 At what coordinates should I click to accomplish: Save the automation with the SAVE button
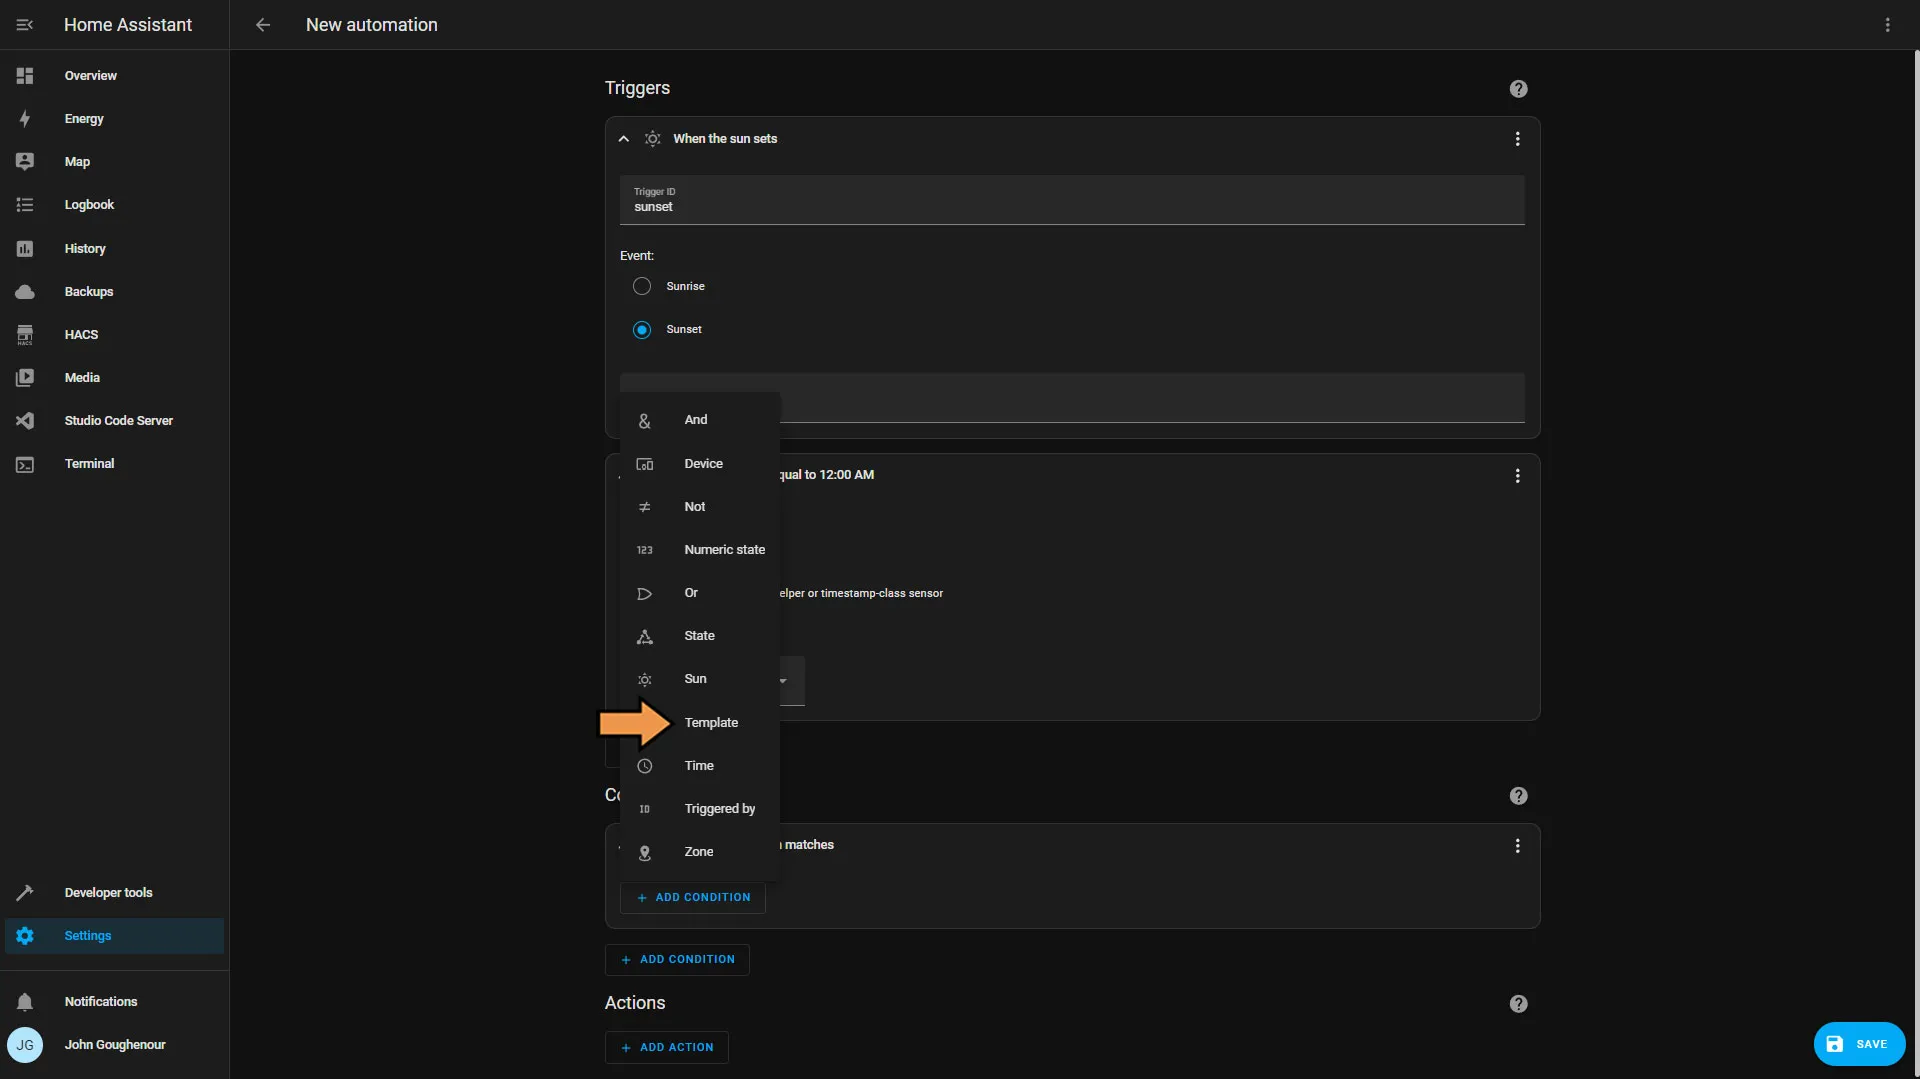(1859, 1044)
